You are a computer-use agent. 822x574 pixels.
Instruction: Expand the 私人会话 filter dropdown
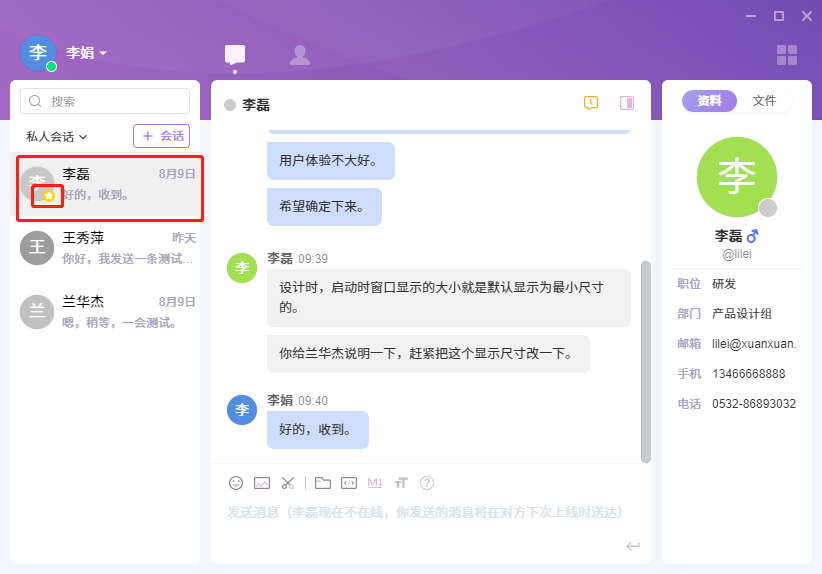(57, 136)
